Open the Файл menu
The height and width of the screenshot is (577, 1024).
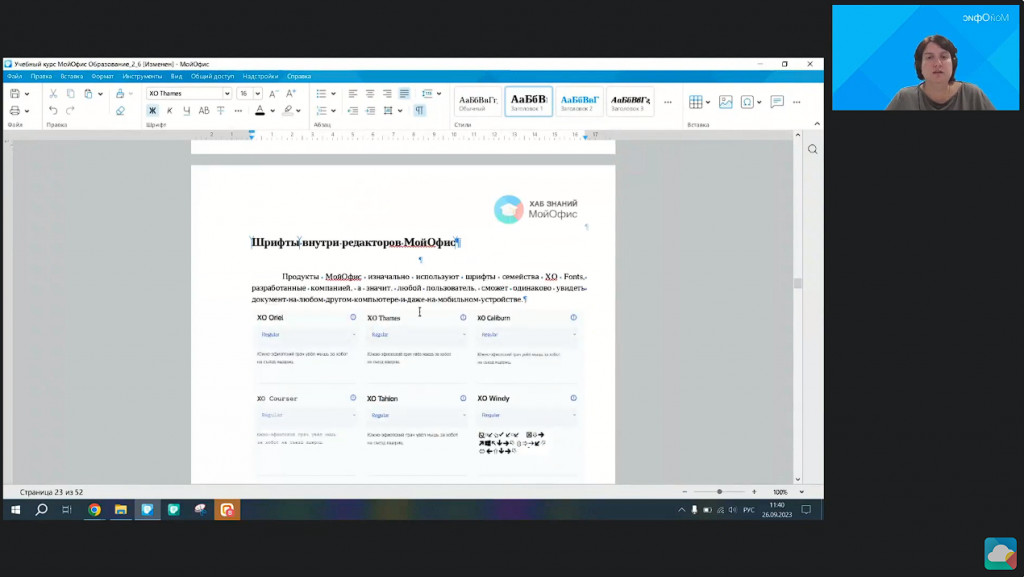(14, 76)
